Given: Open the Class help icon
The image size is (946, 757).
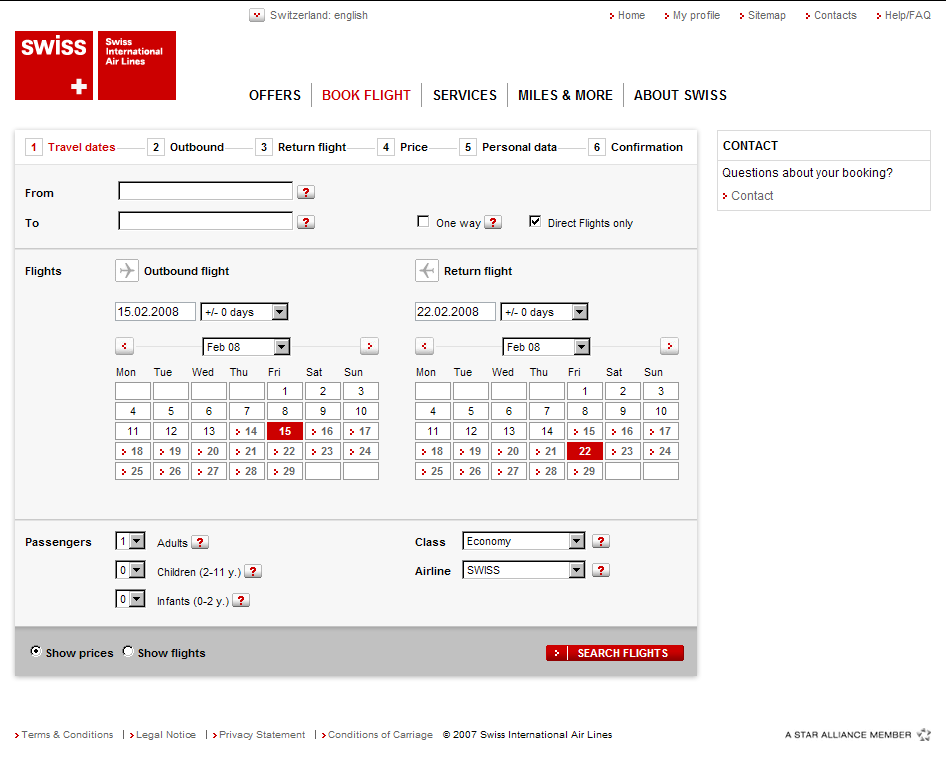Looking at the screenshot, I should pyautogui.click(x=601, y=541).
